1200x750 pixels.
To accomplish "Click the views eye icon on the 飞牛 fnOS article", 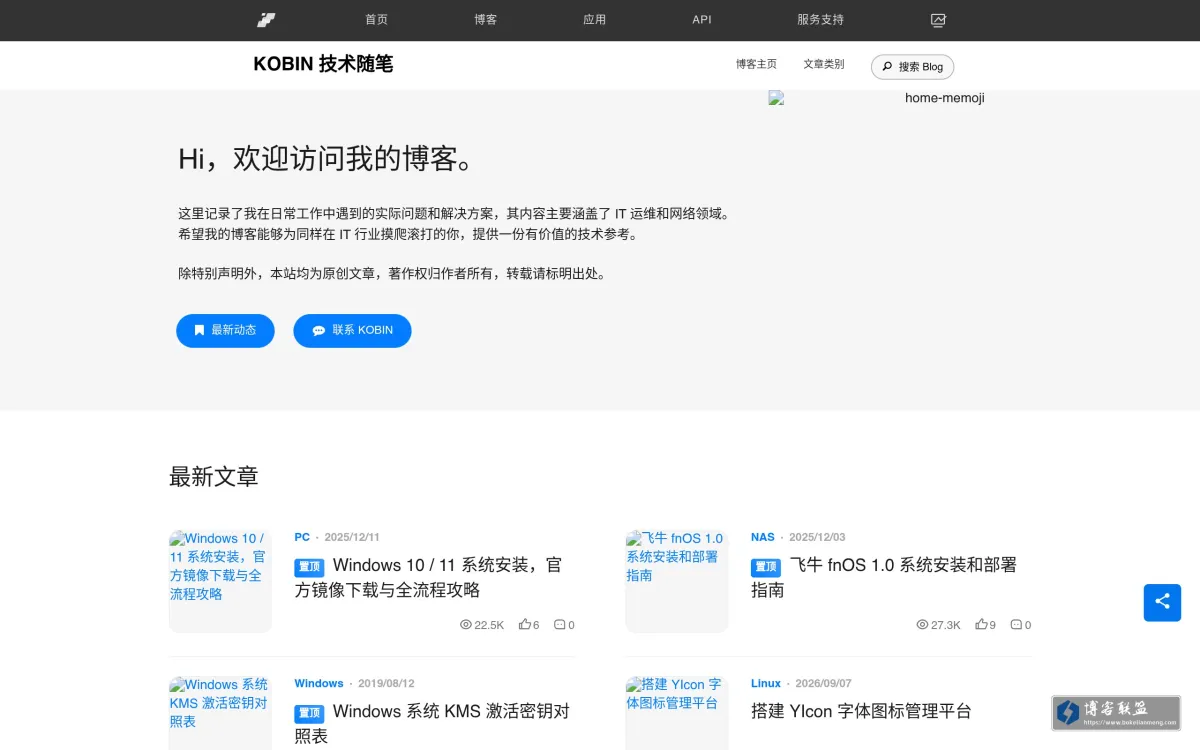I will (922, 625).
